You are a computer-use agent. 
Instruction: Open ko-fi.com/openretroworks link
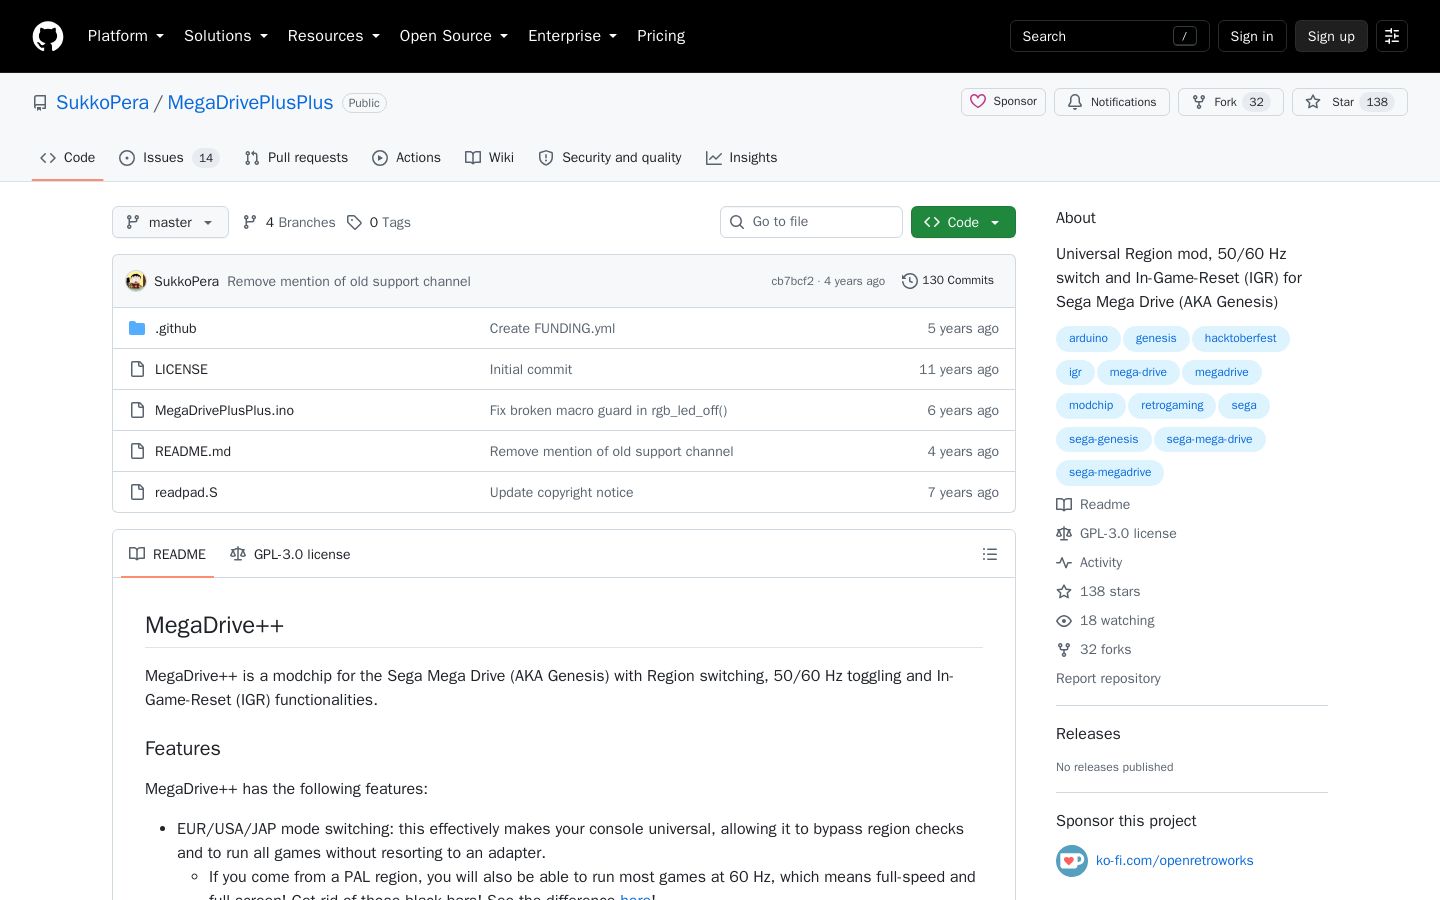1174,861
